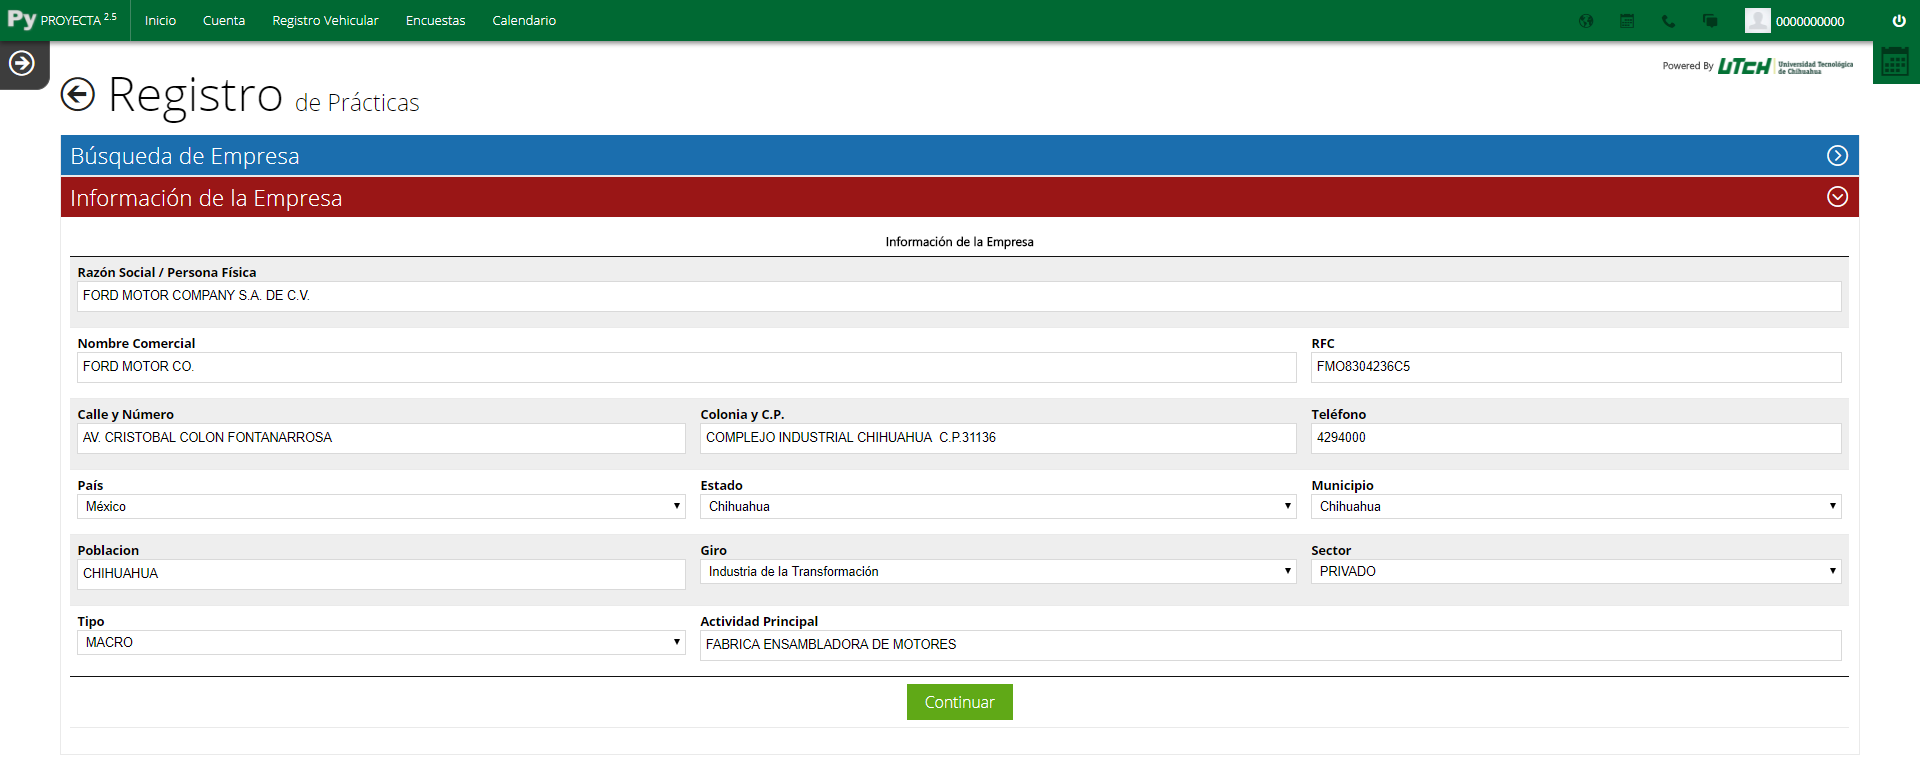The image size is (1920, 758).
Task: Open the large calendar side panel icon
Action: click(x=1895, y=62)
